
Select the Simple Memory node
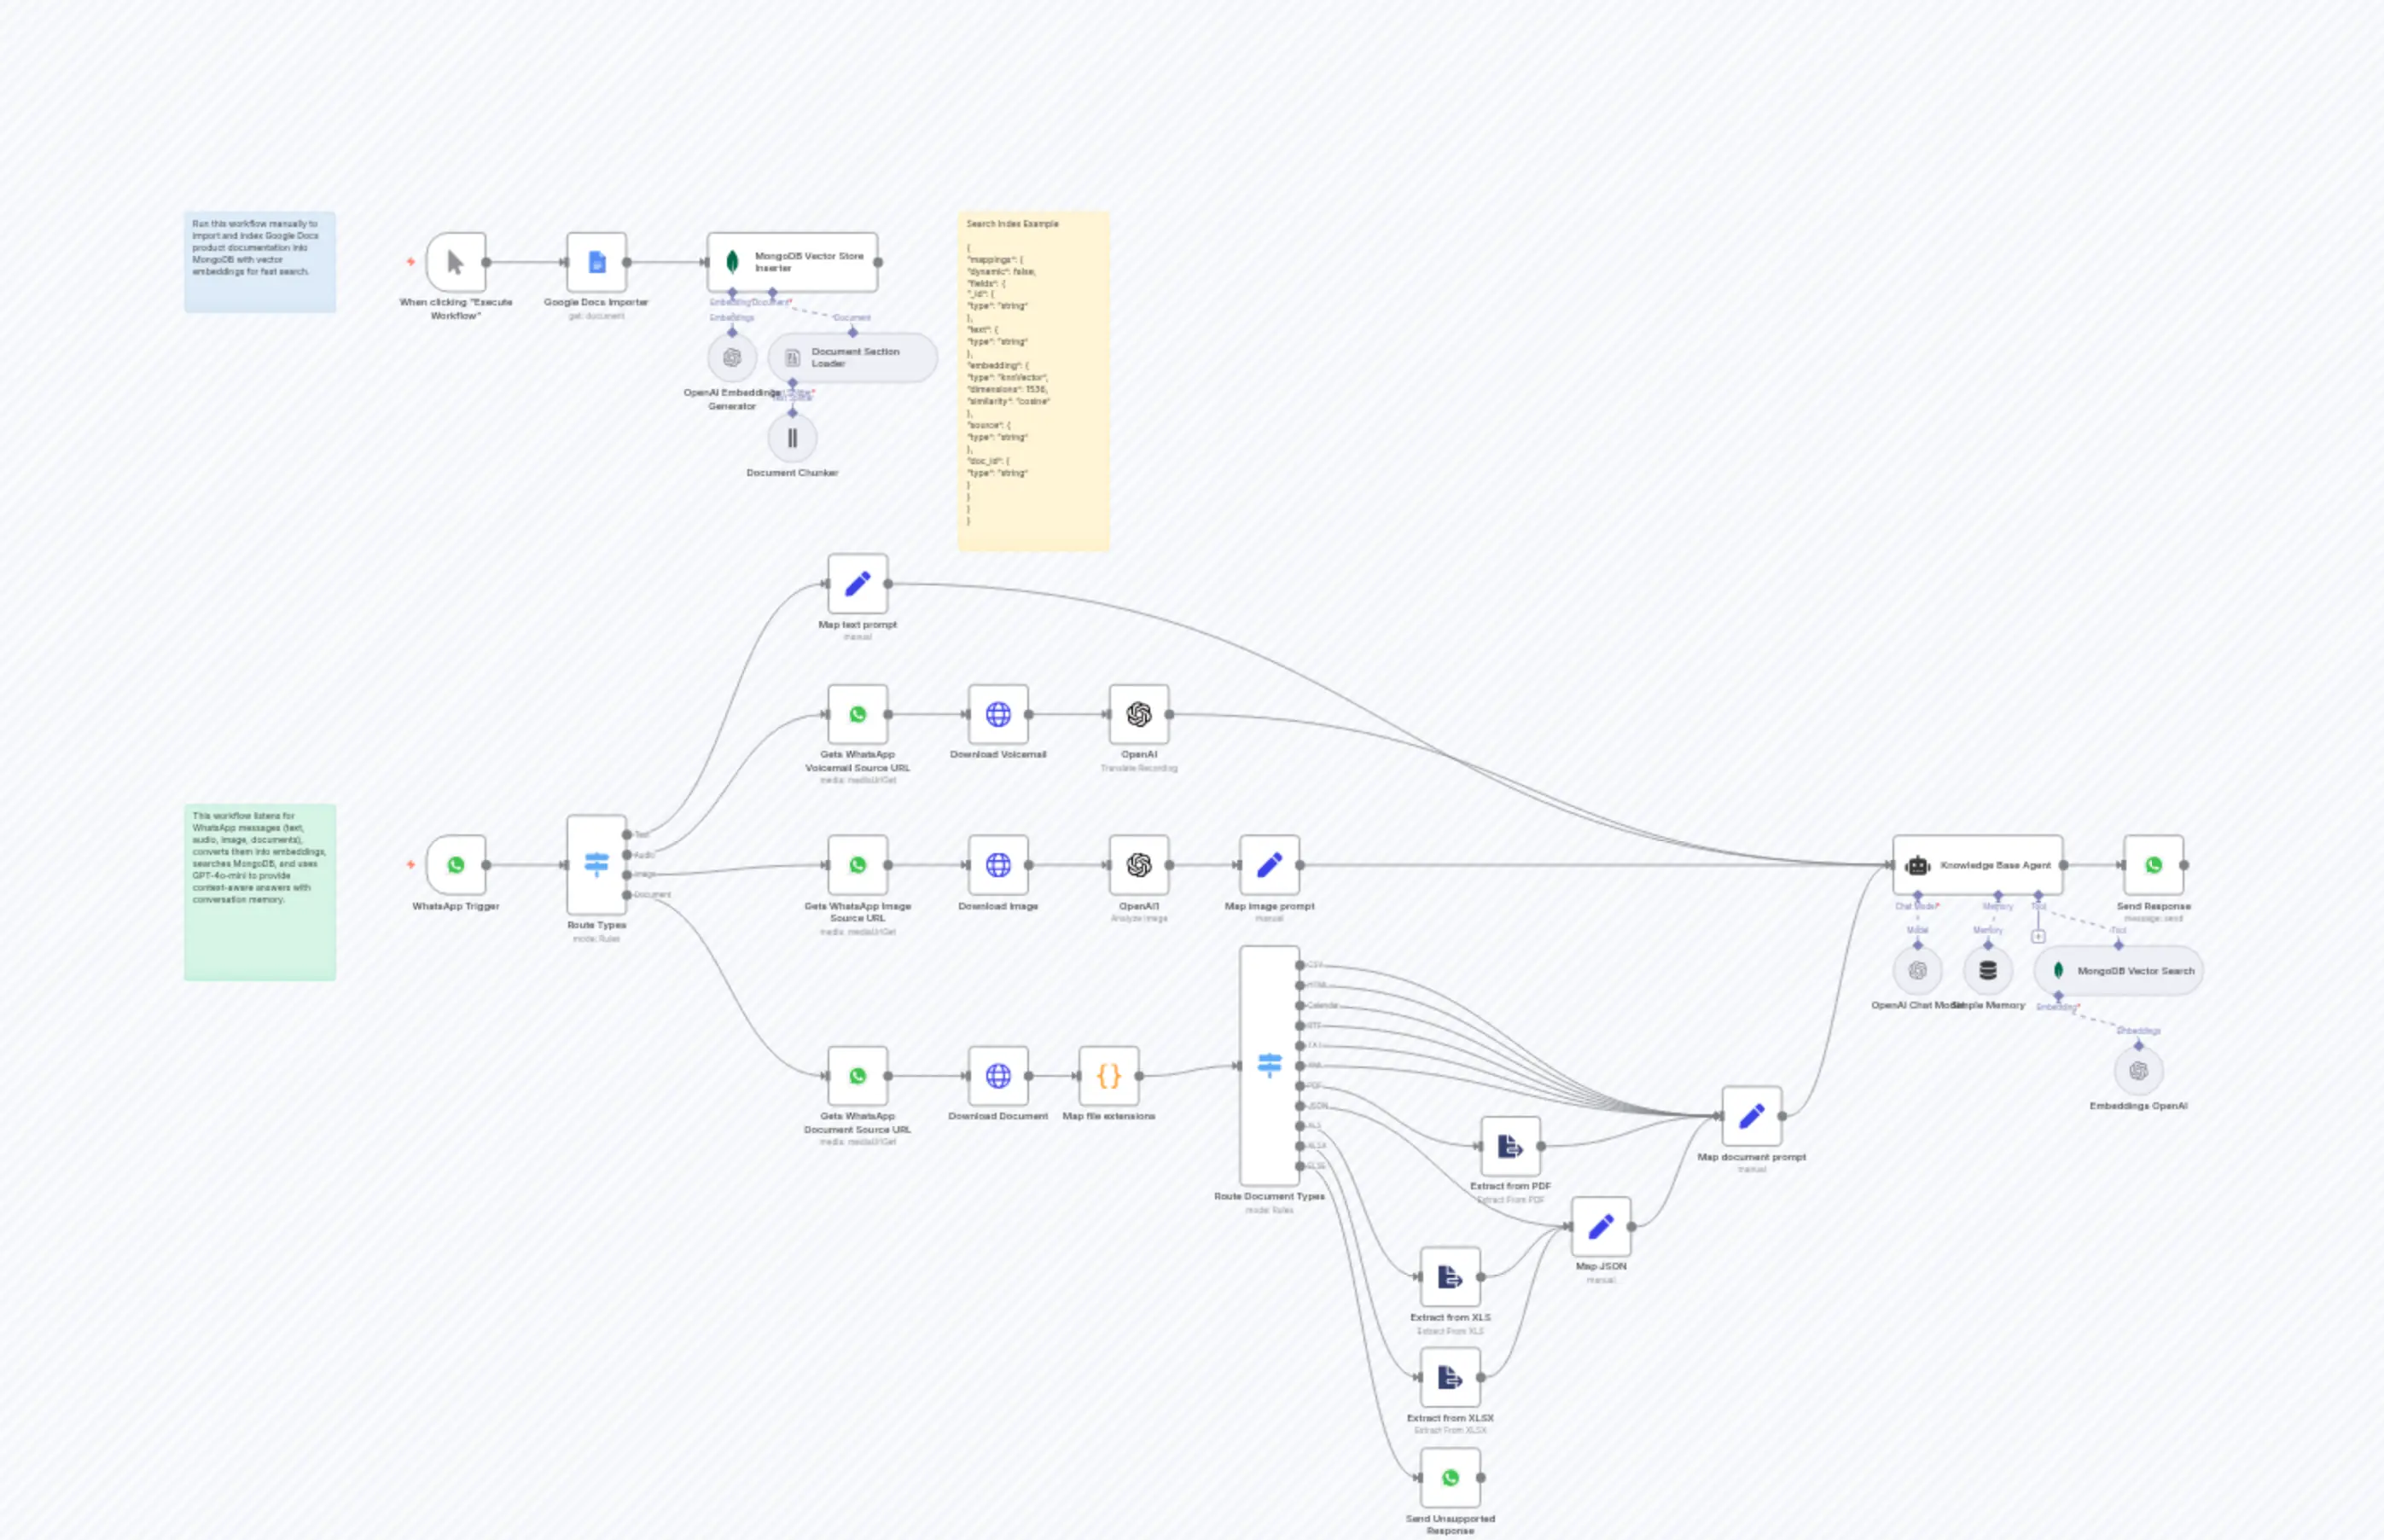[x=1988, y=968]
